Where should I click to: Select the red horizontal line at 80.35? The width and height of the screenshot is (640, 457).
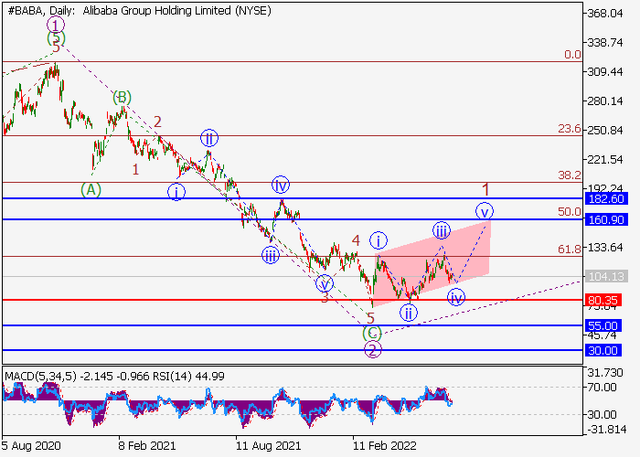click(x=292, y=300)
